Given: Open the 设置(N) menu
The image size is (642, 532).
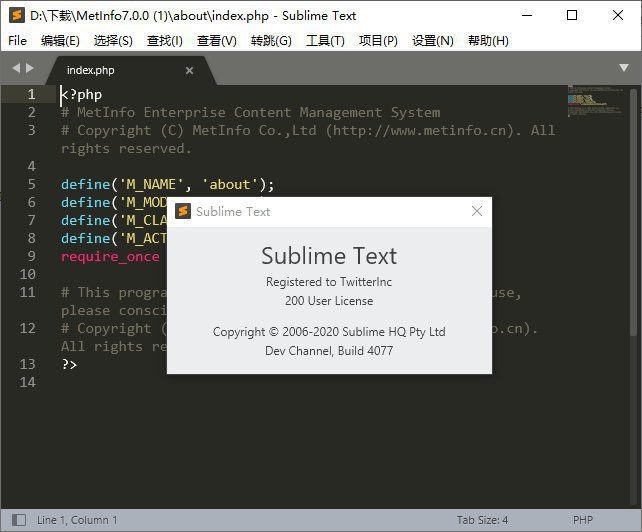Looking at the screenshot, I should (433, 40).
